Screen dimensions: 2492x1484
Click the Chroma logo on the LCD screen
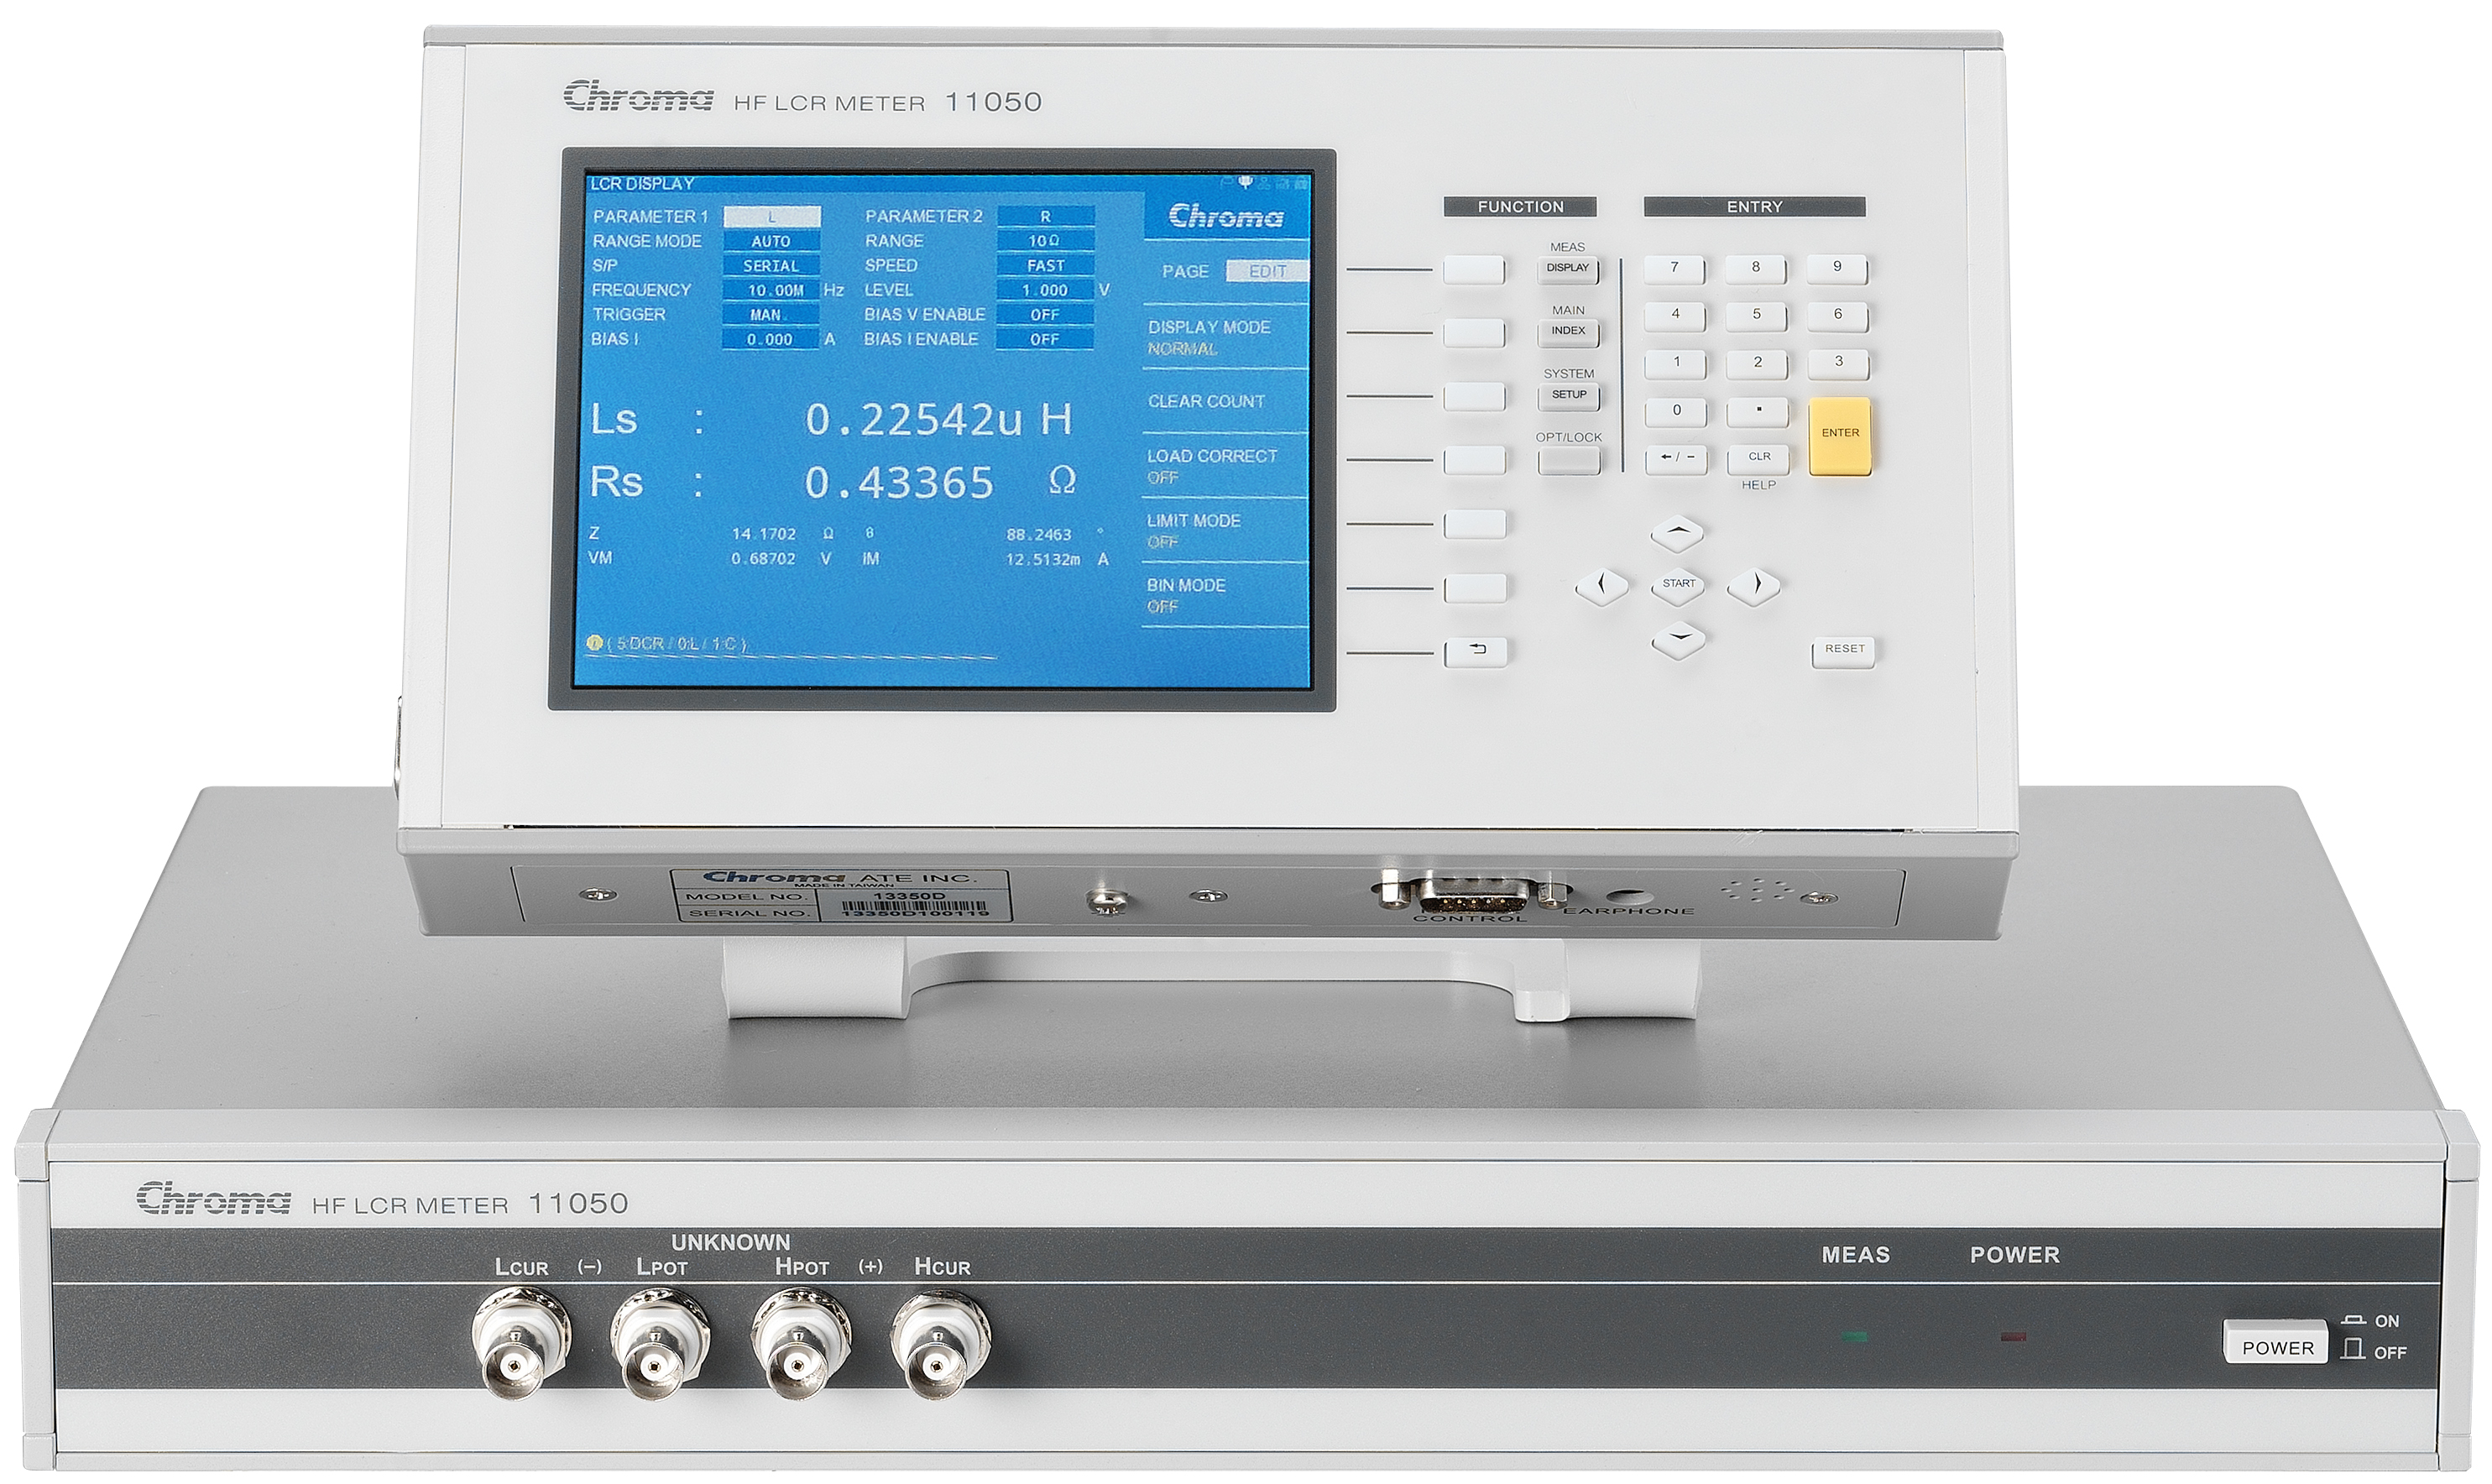click(1225, 217)
